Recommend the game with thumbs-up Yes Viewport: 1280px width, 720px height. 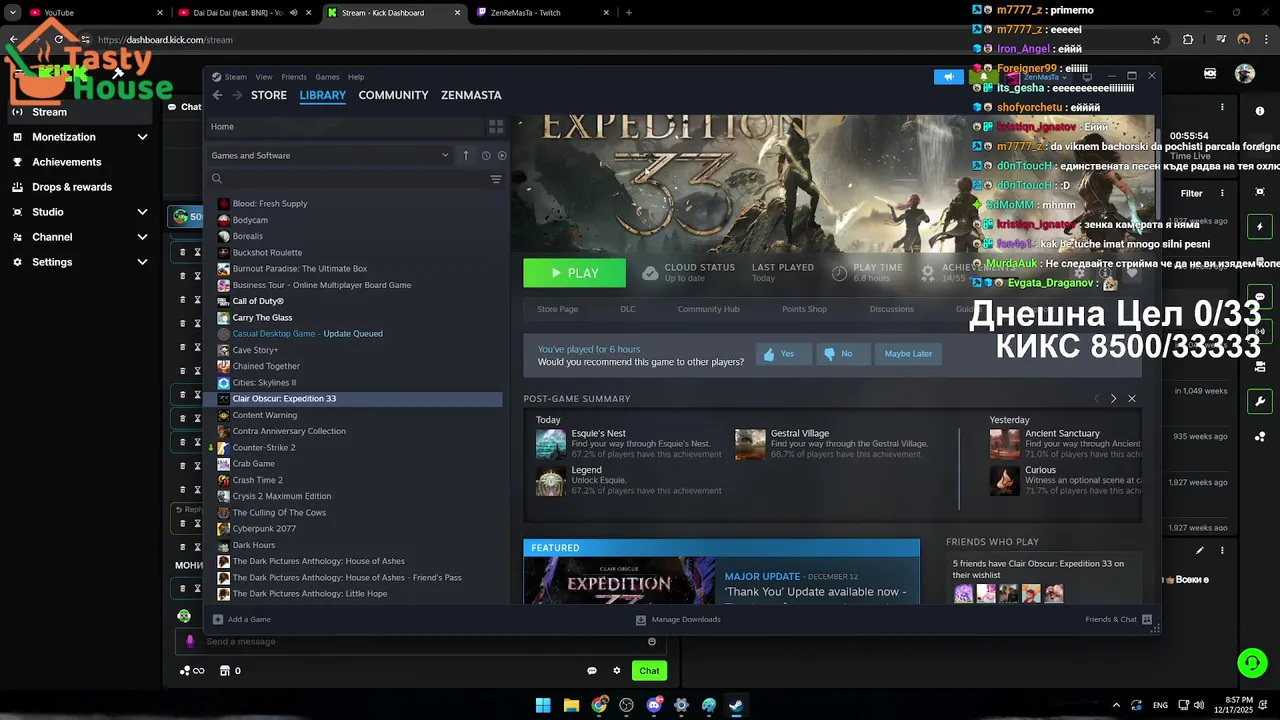[783, 354]
